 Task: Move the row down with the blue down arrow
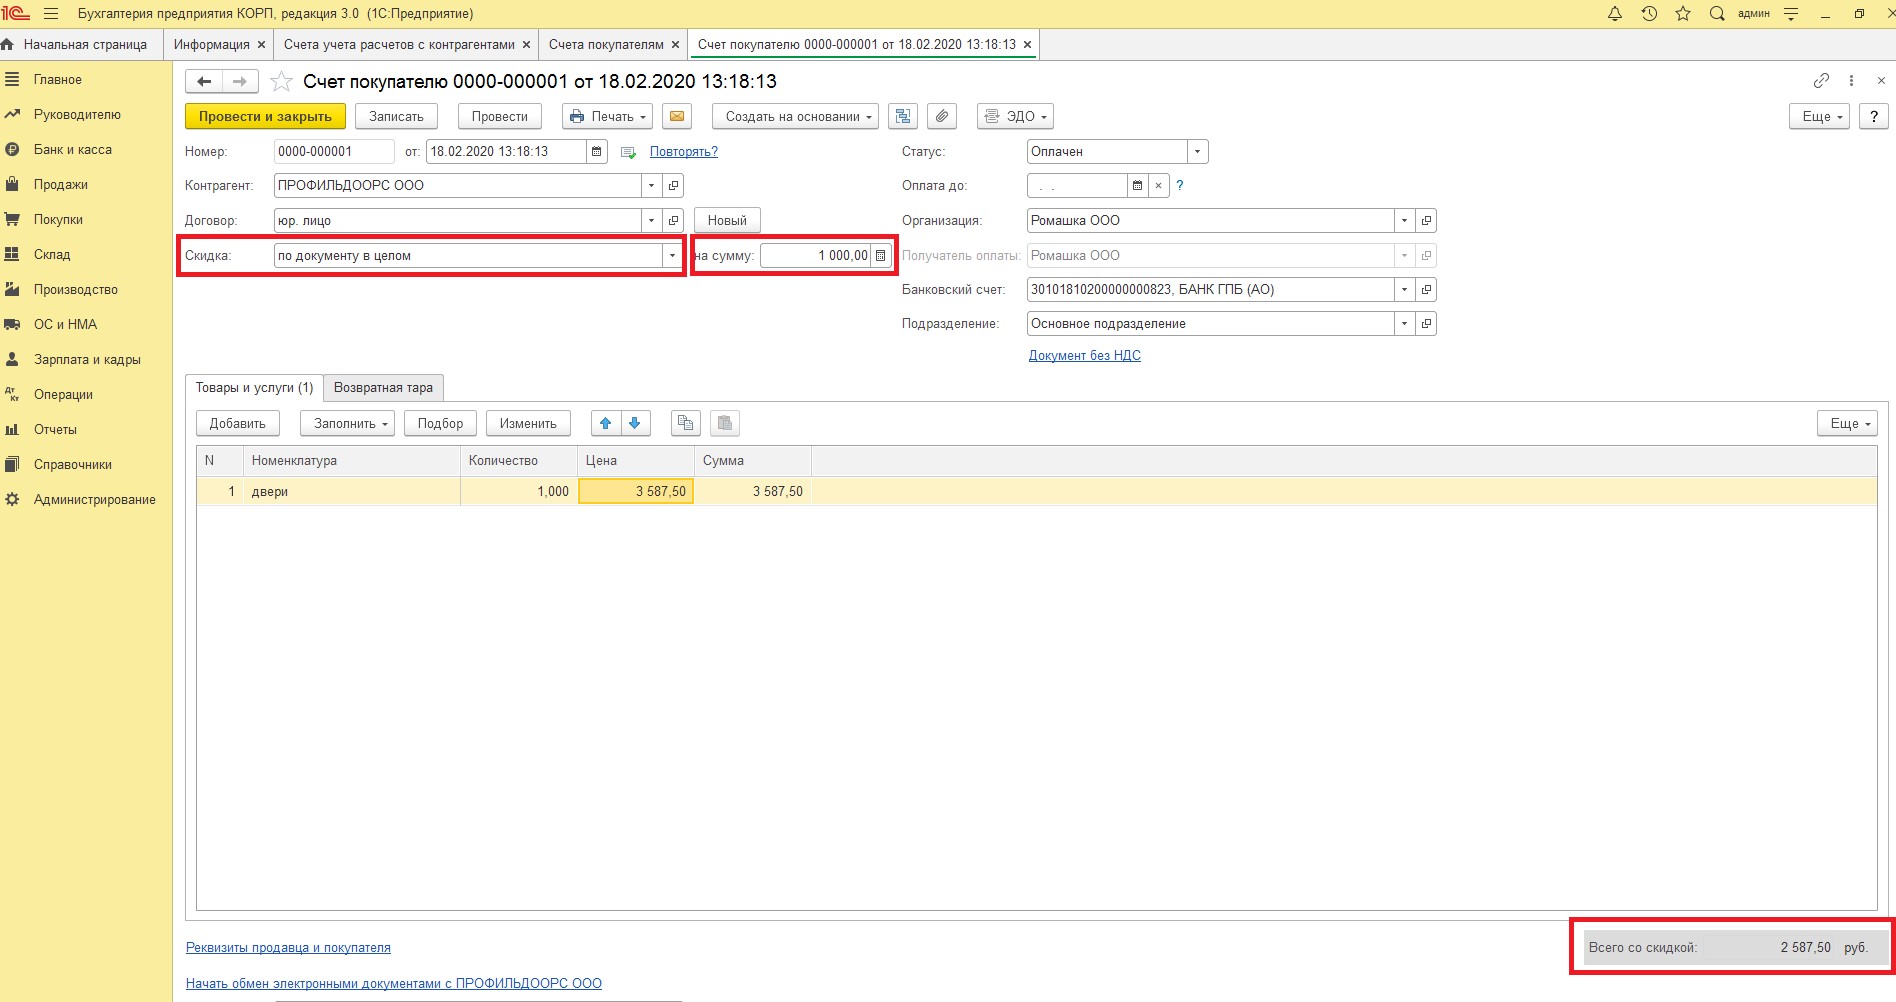635,423
